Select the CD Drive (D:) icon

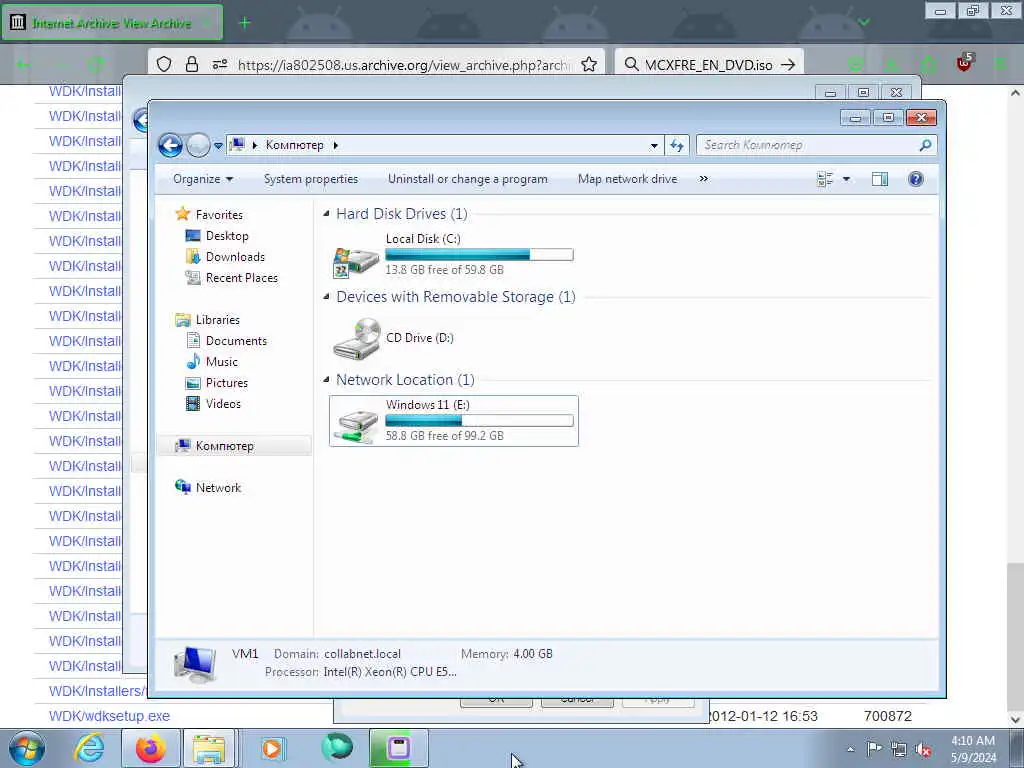357,338
